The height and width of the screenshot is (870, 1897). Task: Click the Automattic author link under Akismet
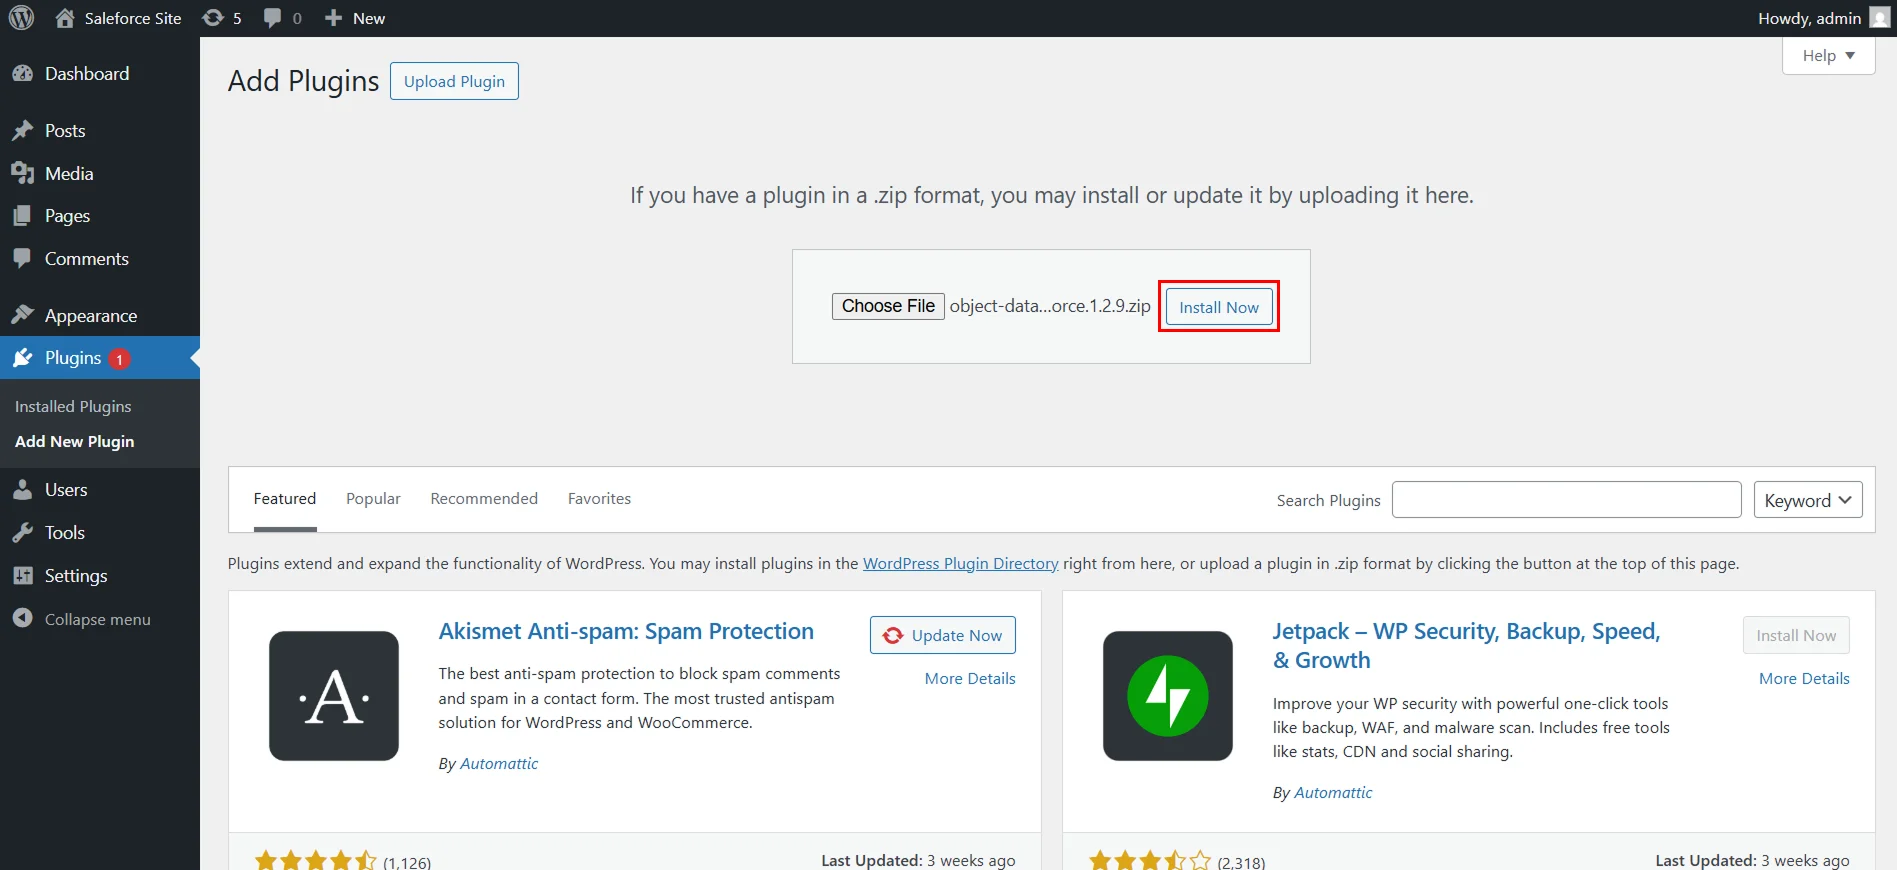(499, 764)
